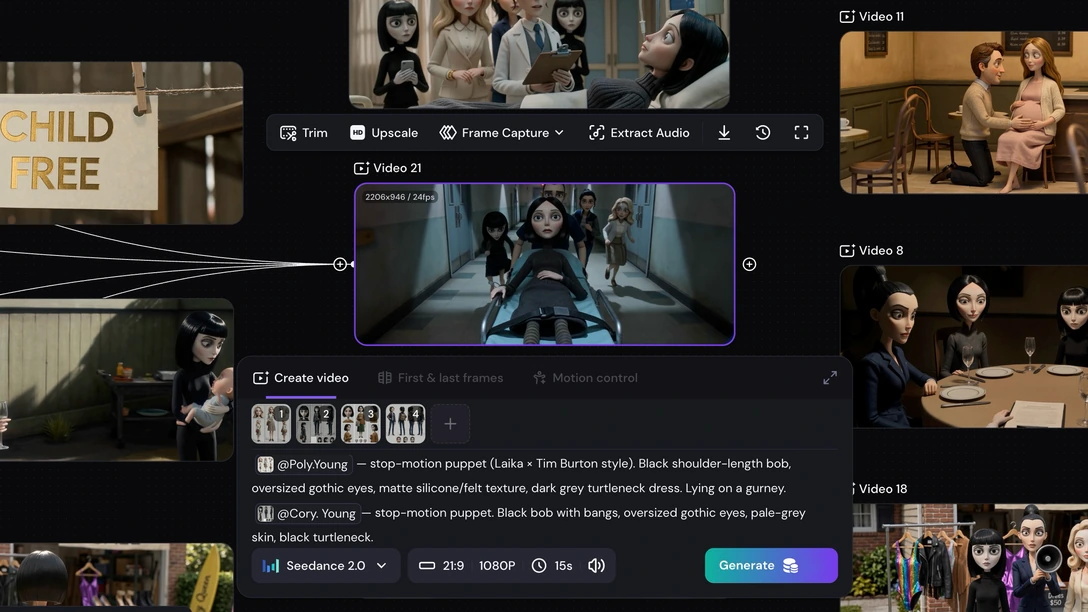Screen dimensions: 1088x612
Task: Expand the prompt panel with the arrows icon
Action: tap(830, 377)
